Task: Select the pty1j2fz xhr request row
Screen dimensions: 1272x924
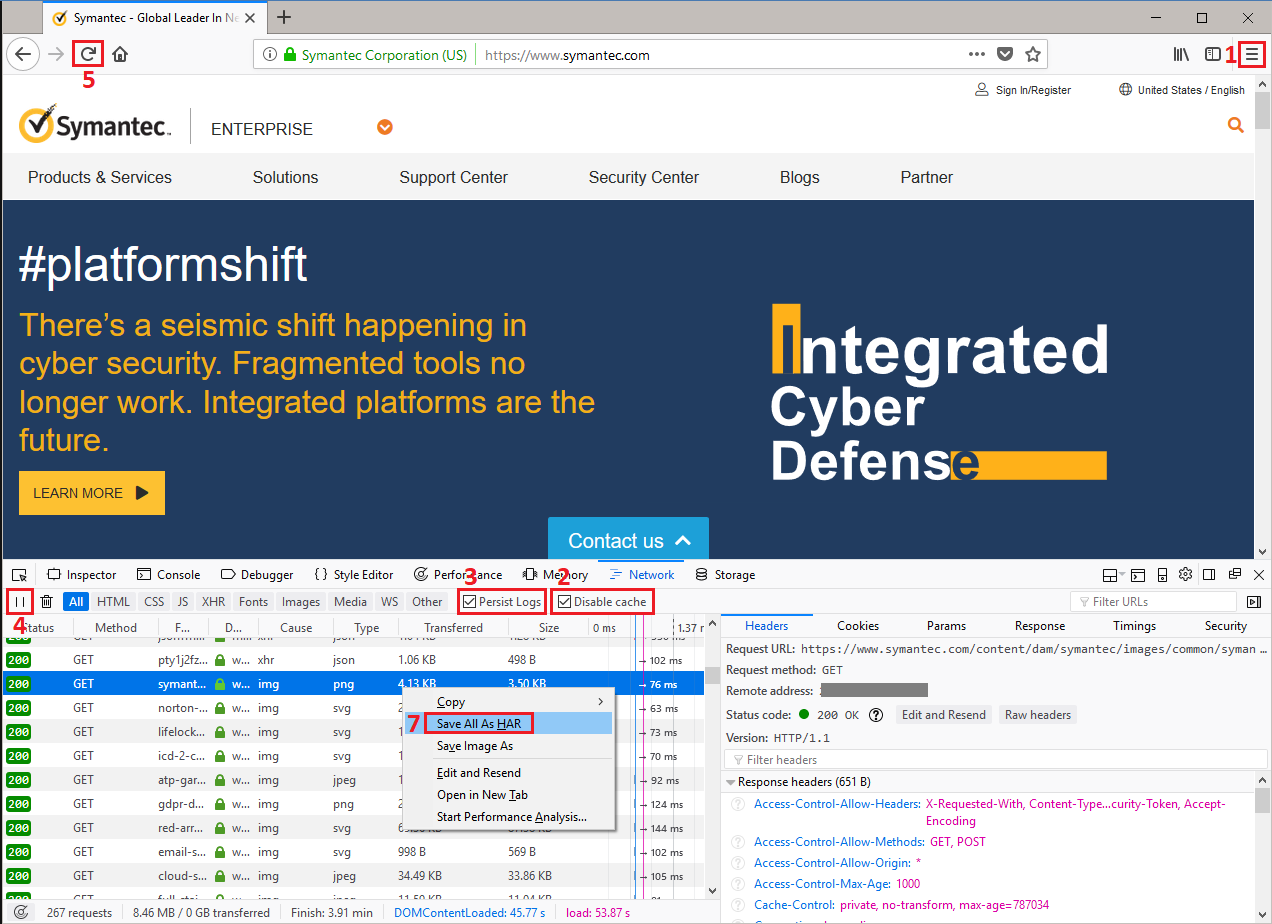Action: point(355,660)
